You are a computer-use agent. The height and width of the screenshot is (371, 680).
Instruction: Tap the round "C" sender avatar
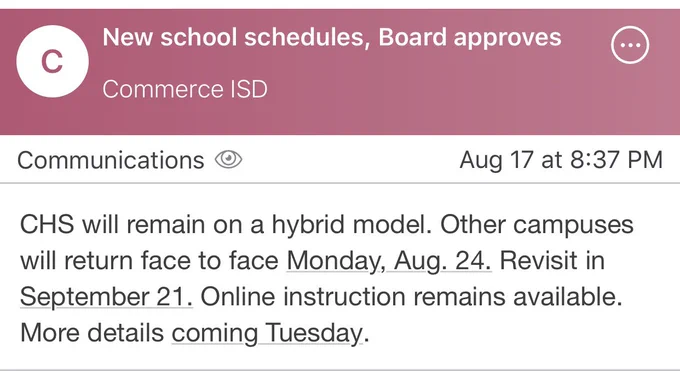click(x=52, y=61)
